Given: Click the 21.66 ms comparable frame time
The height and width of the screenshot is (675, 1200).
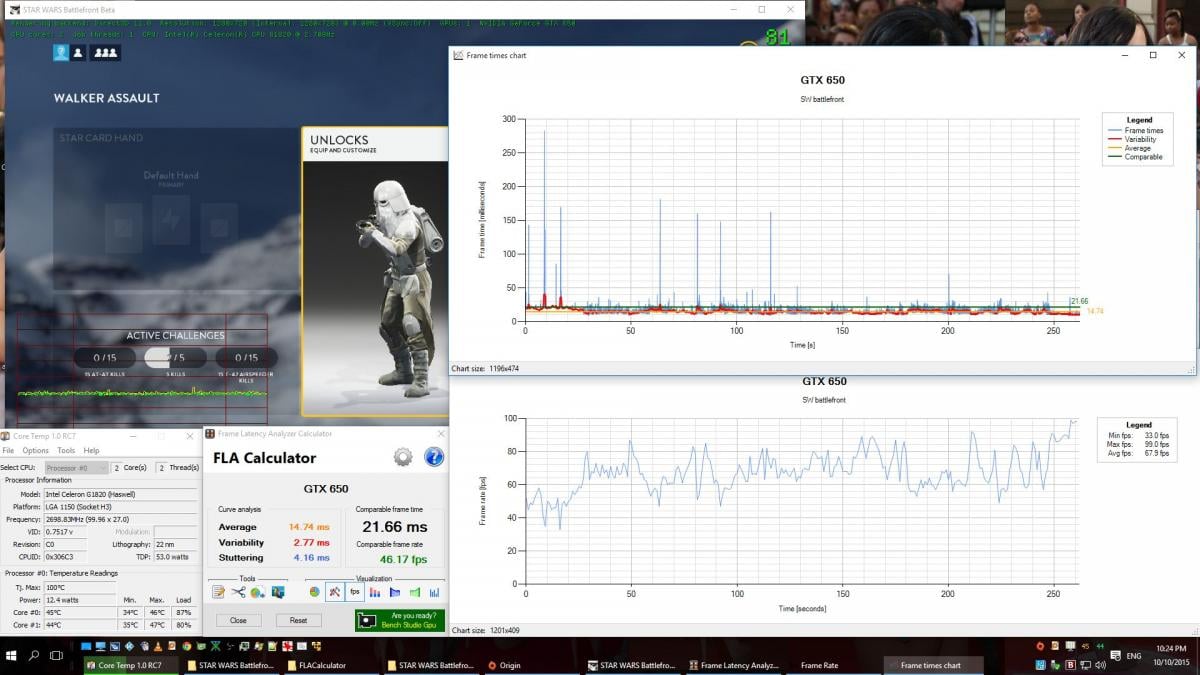Looking at the screenshot, I should (x=394, y=526).
